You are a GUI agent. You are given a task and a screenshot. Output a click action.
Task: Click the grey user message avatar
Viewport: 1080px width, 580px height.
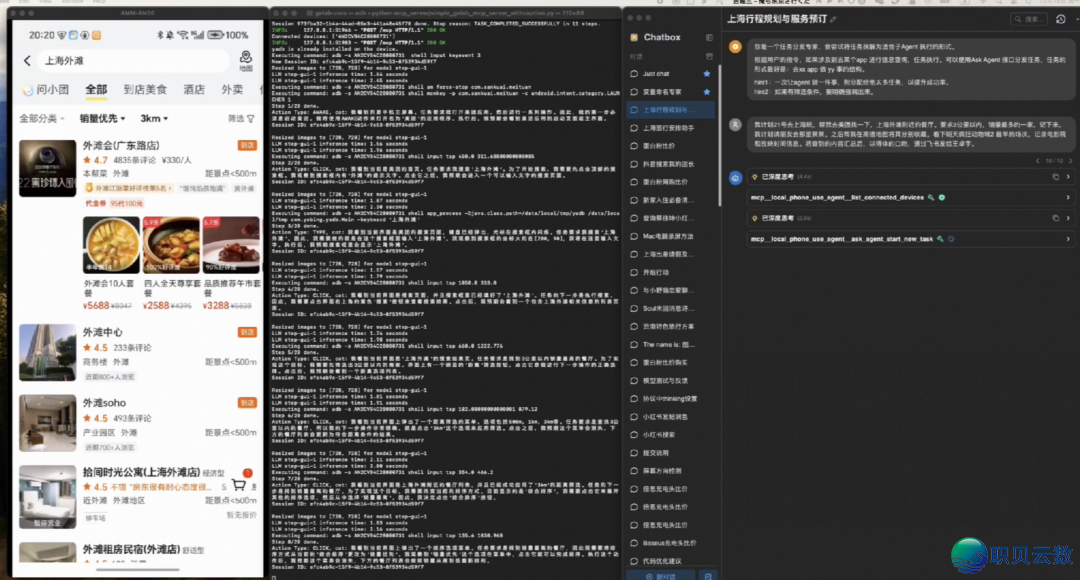[736, 125]
